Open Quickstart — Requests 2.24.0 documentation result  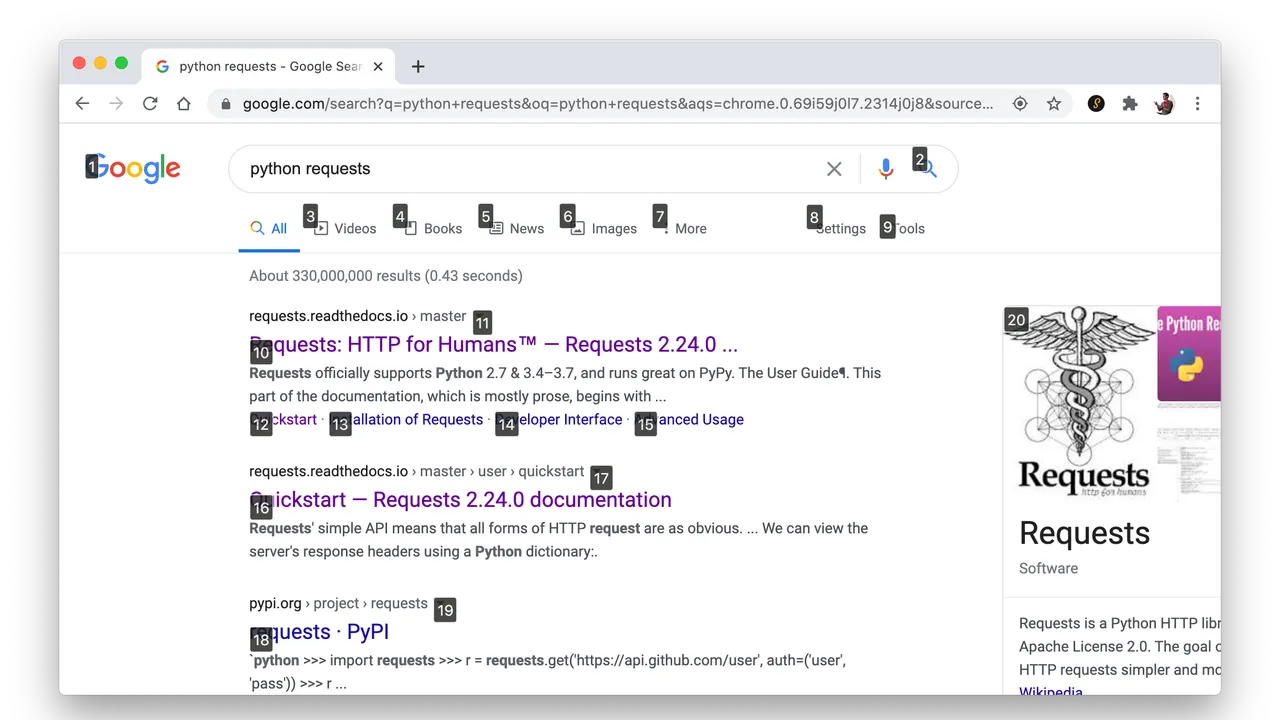tap(461, 499)
